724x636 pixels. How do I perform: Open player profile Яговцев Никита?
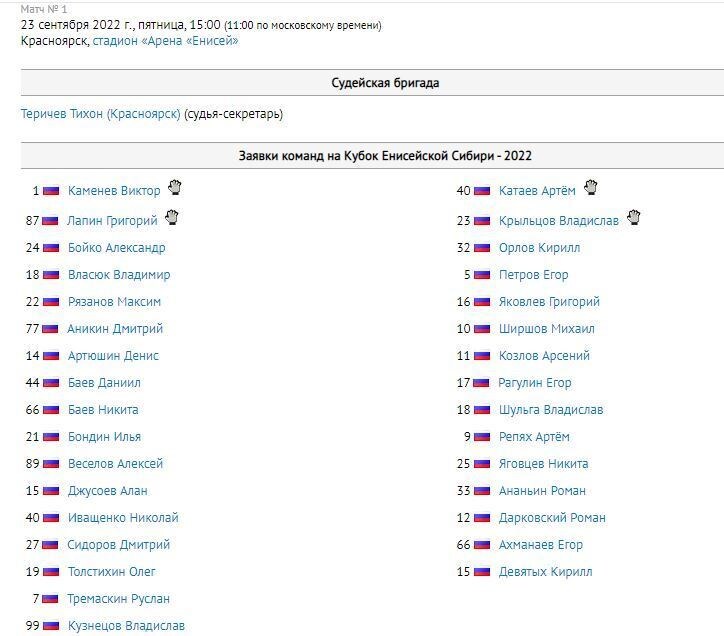543,464
